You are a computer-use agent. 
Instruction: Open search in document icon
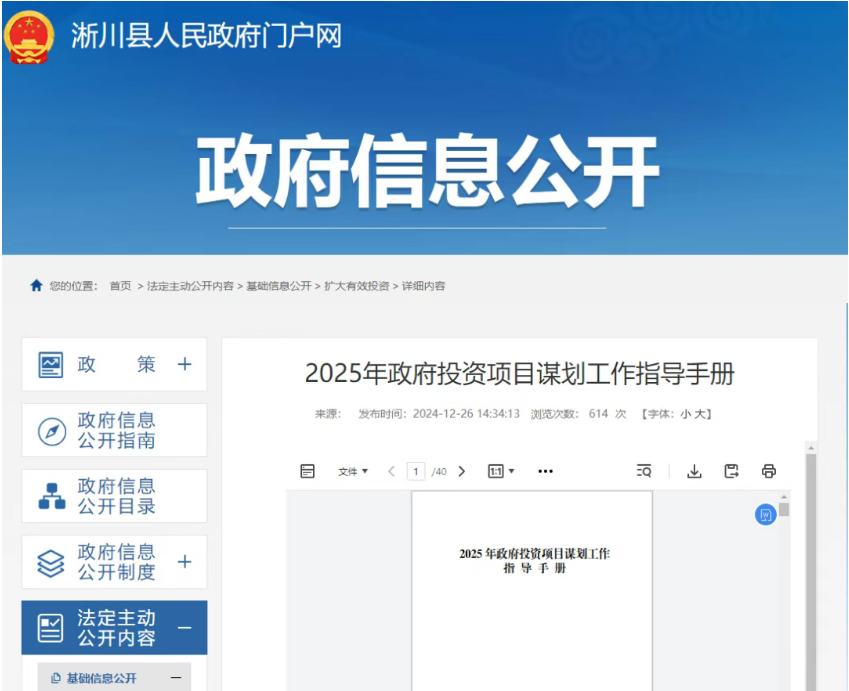point(644,471)
